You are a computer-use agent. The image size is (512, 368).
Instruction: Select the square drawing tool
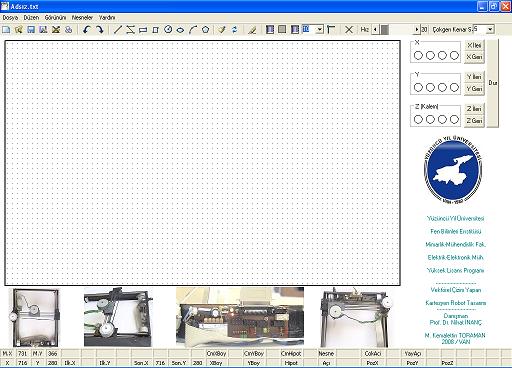point(155,30)
